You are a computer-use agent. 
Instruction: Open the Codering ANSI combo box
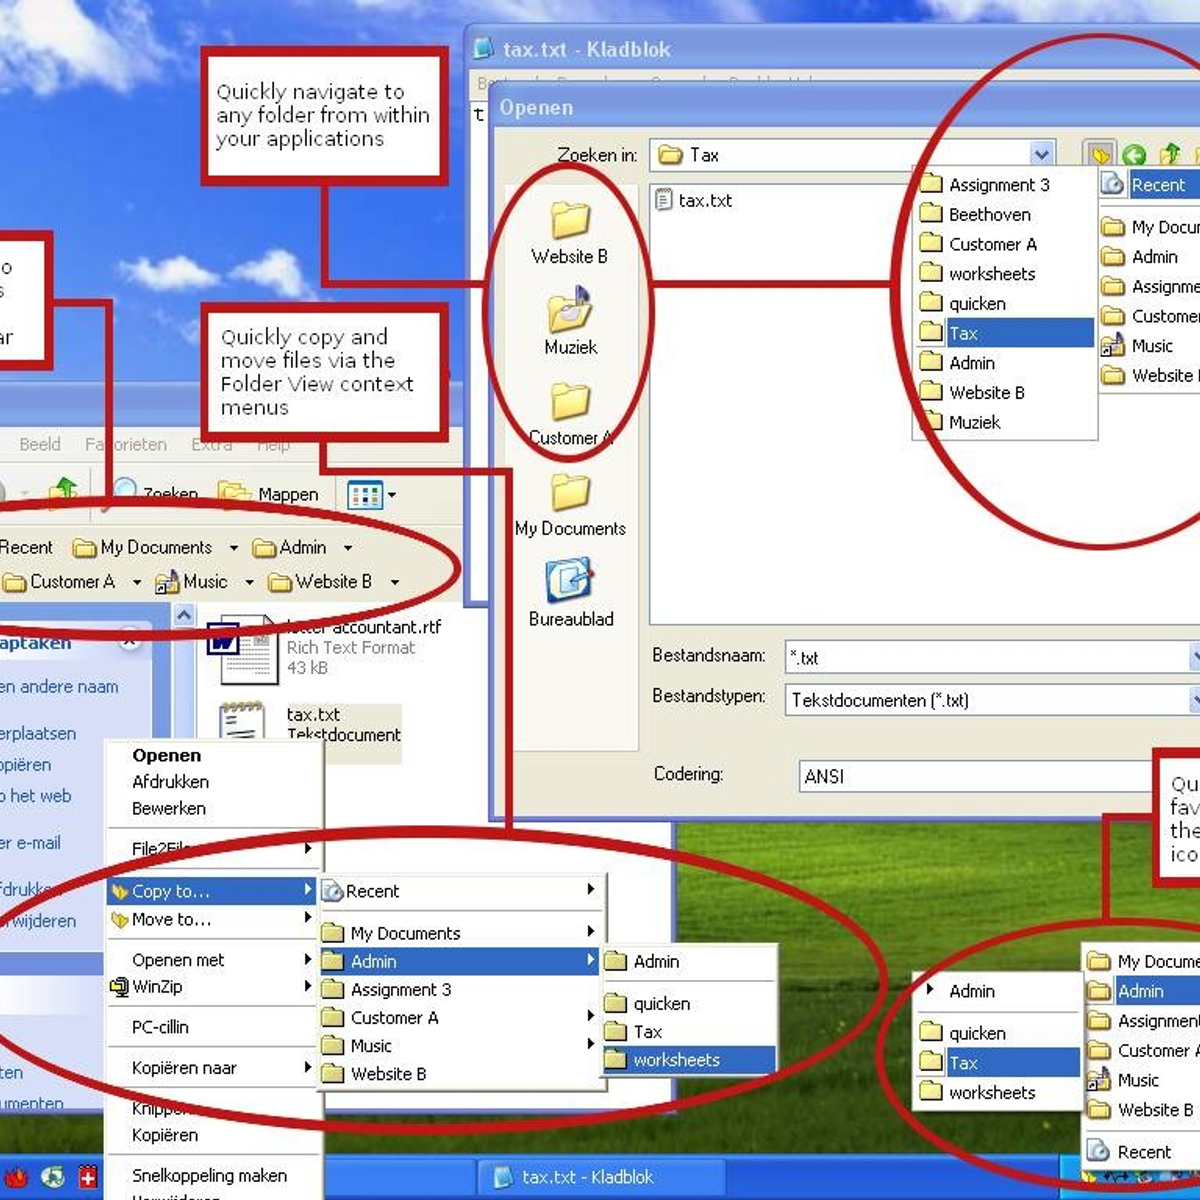coord(1000,776)
